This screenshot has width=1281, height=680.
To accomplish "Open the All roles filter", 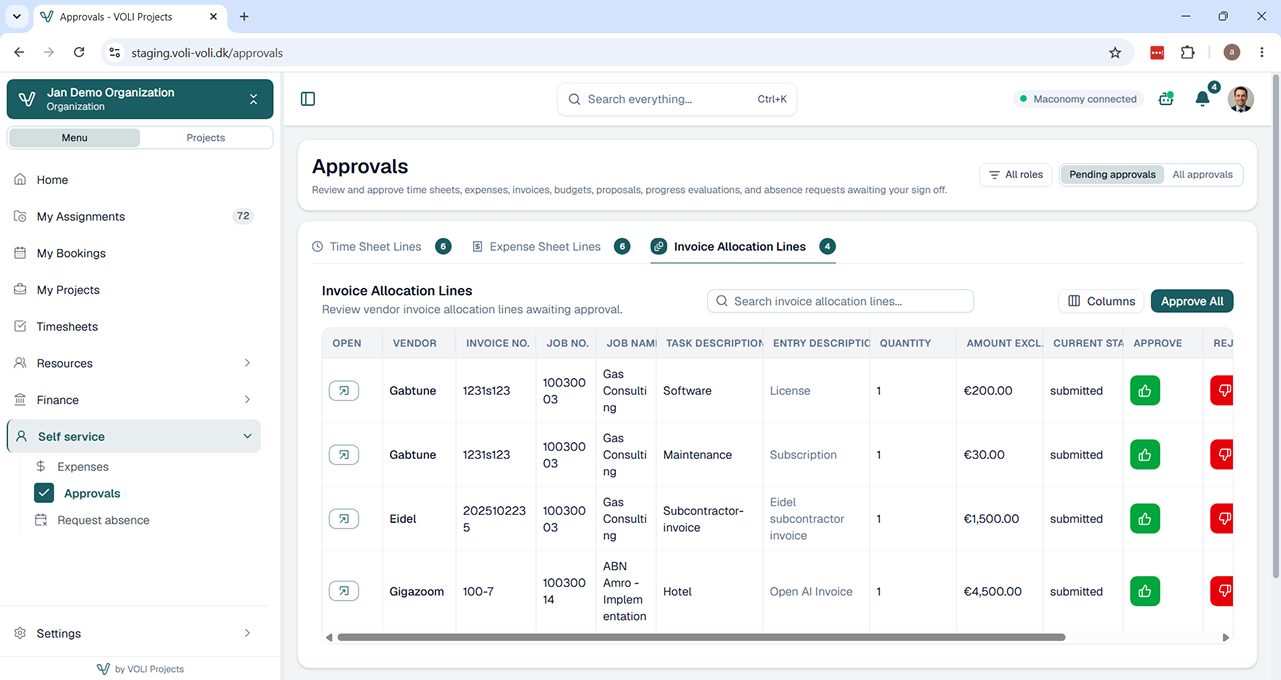I will click(x=1016, y=174).
